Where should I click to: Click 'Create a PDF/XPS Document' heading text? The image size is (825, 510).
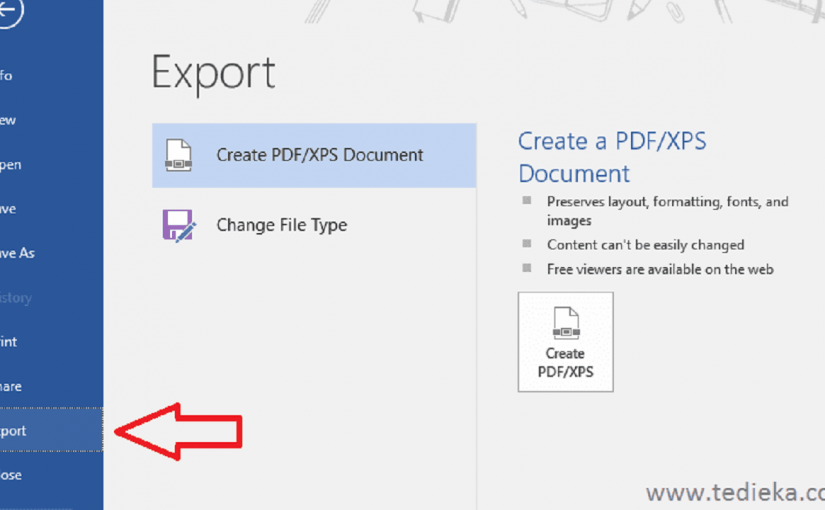coord(612,157)
